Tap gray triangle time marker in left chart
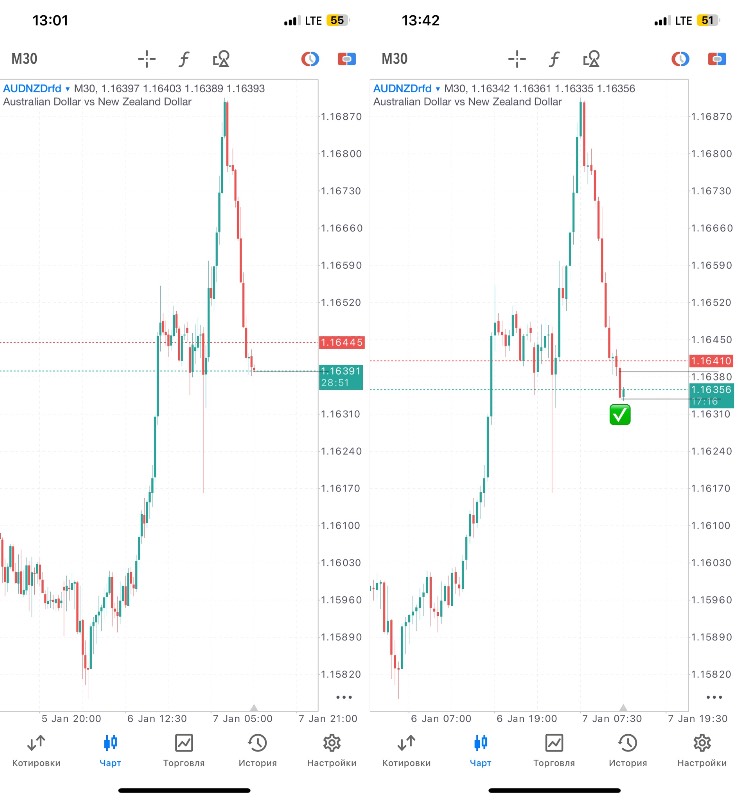The image size is (739, 800). pyautogui.click(x=253, y=708)
